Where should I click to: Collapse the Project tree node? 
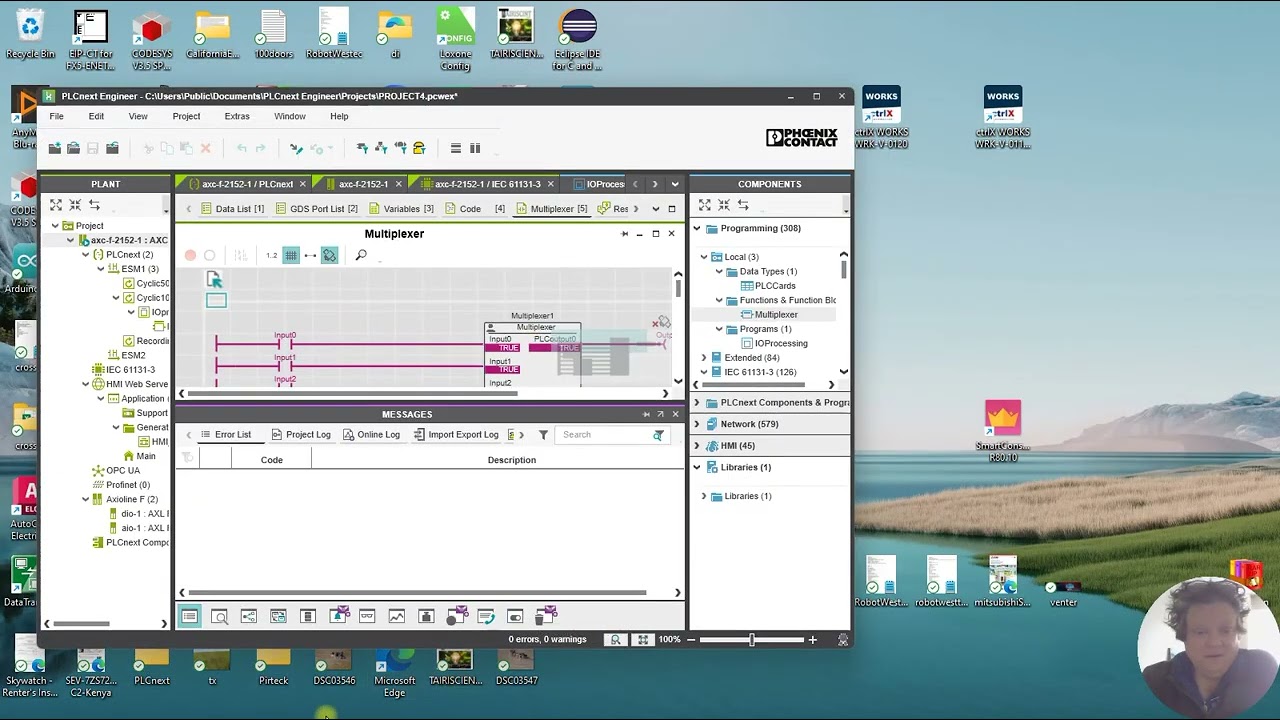pos(55,226)
